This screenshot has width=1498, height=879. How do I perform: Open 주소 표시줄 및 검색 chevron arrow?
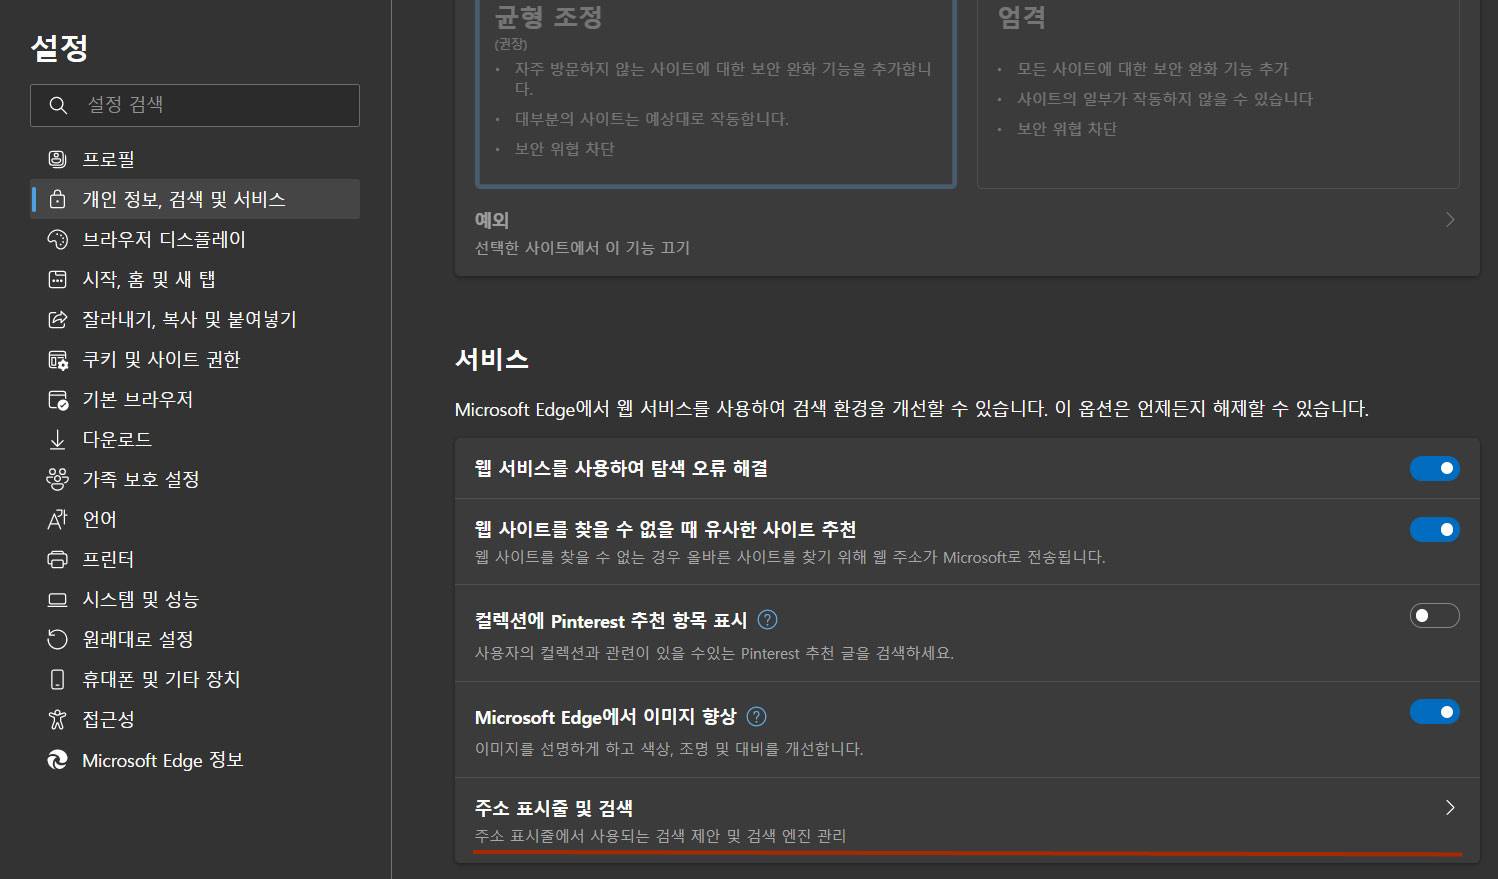pos(1450,807)
